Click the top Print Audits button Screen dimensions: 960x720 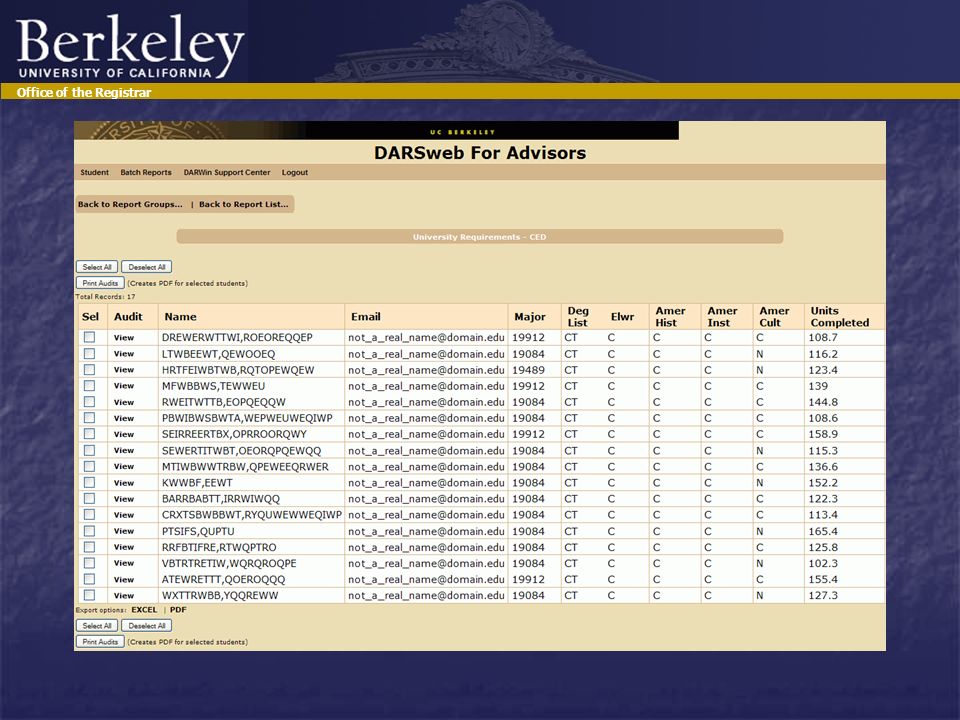coord(100,283)
